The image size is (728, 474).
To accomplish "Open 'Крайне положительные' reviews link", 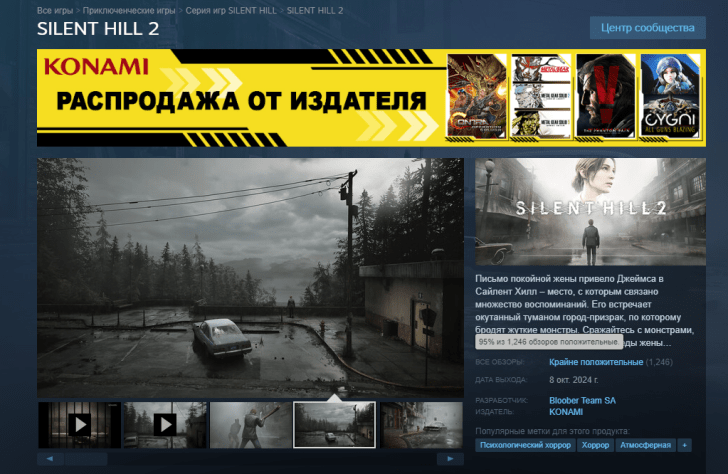I will point(596,362).
